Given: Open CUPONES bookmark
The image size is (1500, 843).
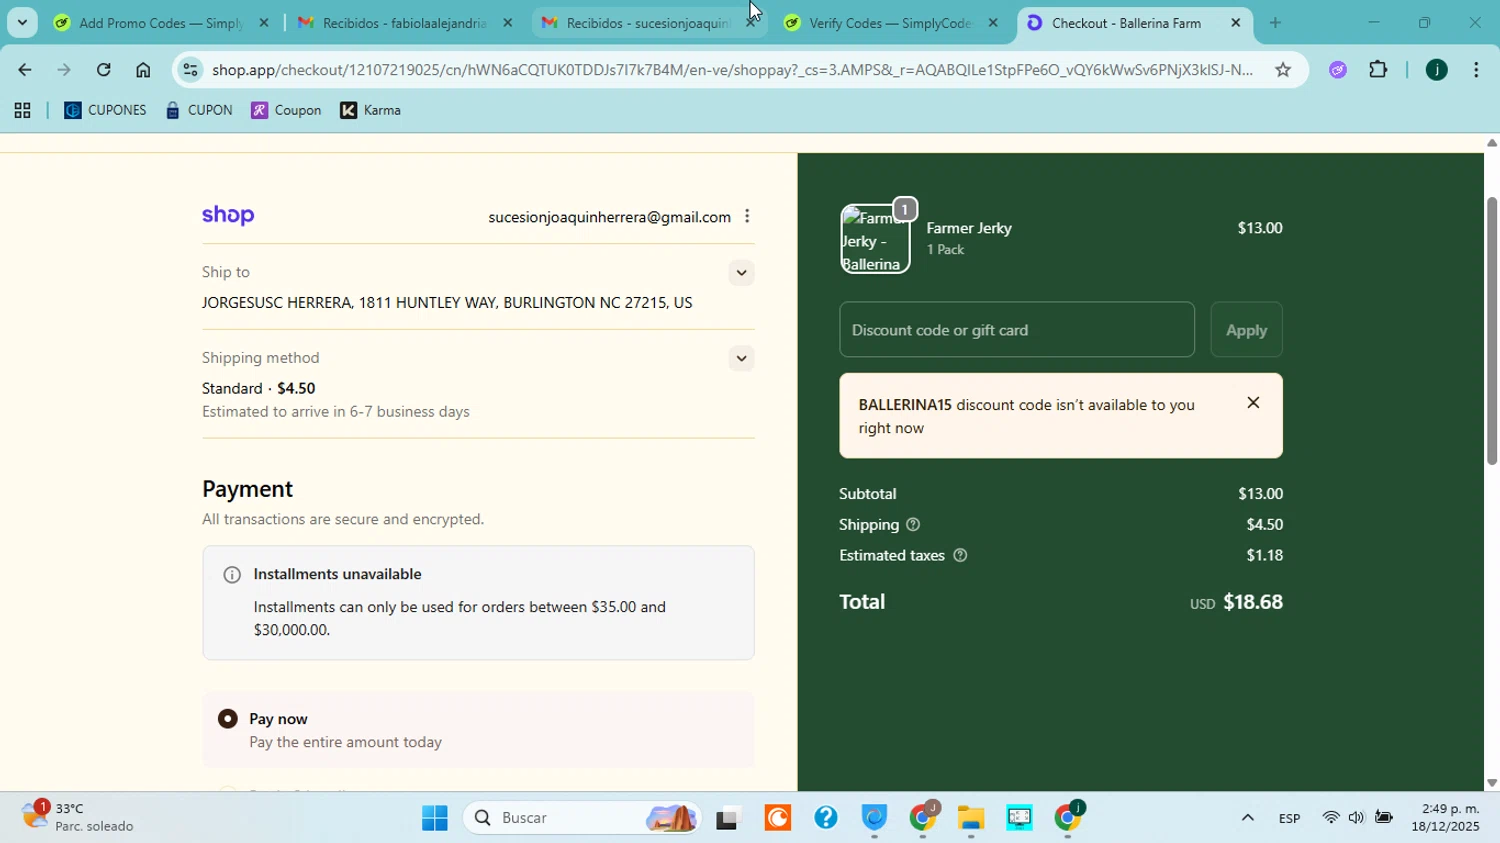Looking at the screenshot, I should click(x=105, y=111).
